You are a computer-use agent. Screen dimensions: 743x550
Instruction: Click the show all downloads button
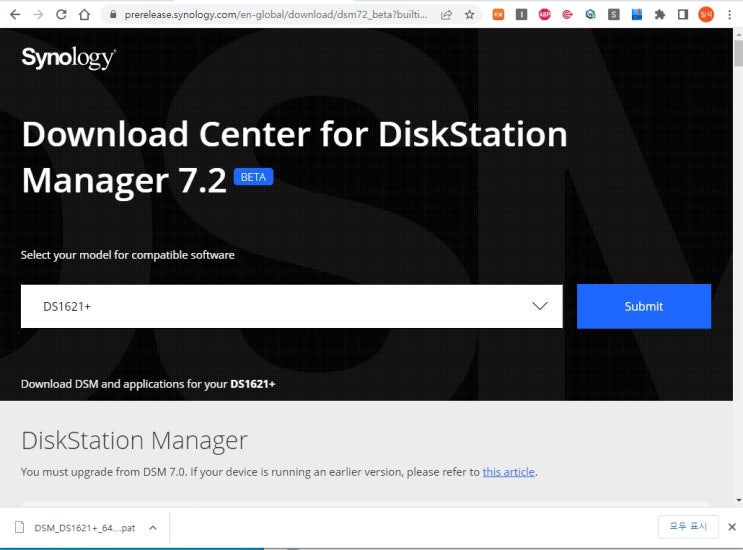[688, 526]
